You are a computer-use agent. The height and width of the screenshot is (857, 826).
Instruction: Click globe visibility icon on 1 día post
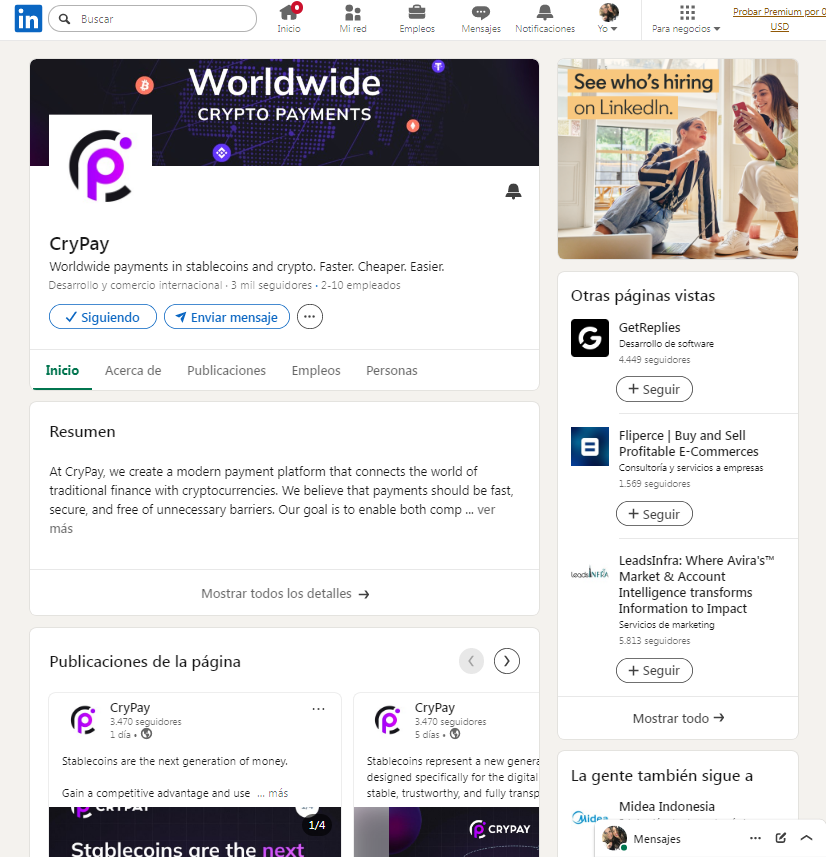pos(147,734)
